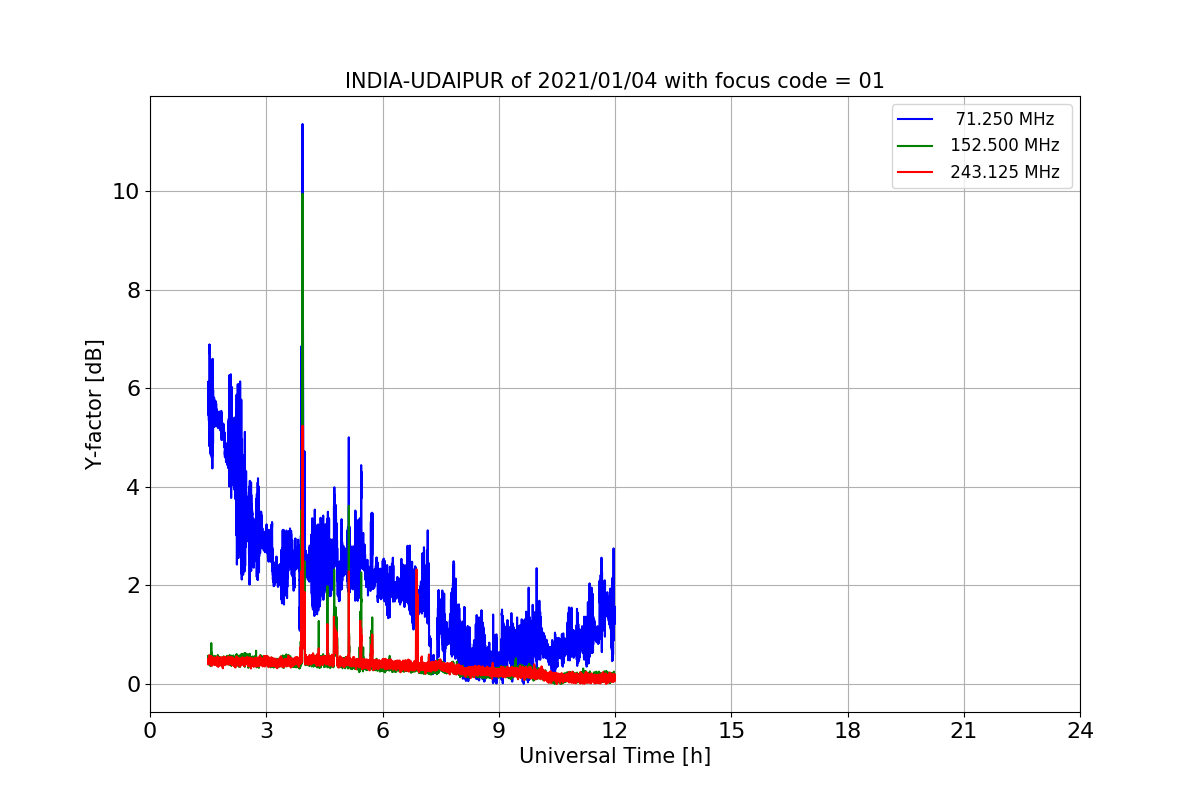Image resolution: width=1200 pixels, height=800 pixels.
Task: Select the 243.125 MHz legend label
Action: point(1005,172)
